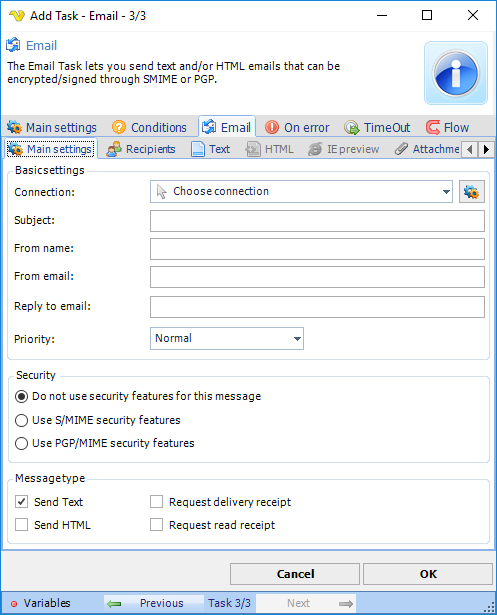Select Use S/MIME security features

point(98,420)
